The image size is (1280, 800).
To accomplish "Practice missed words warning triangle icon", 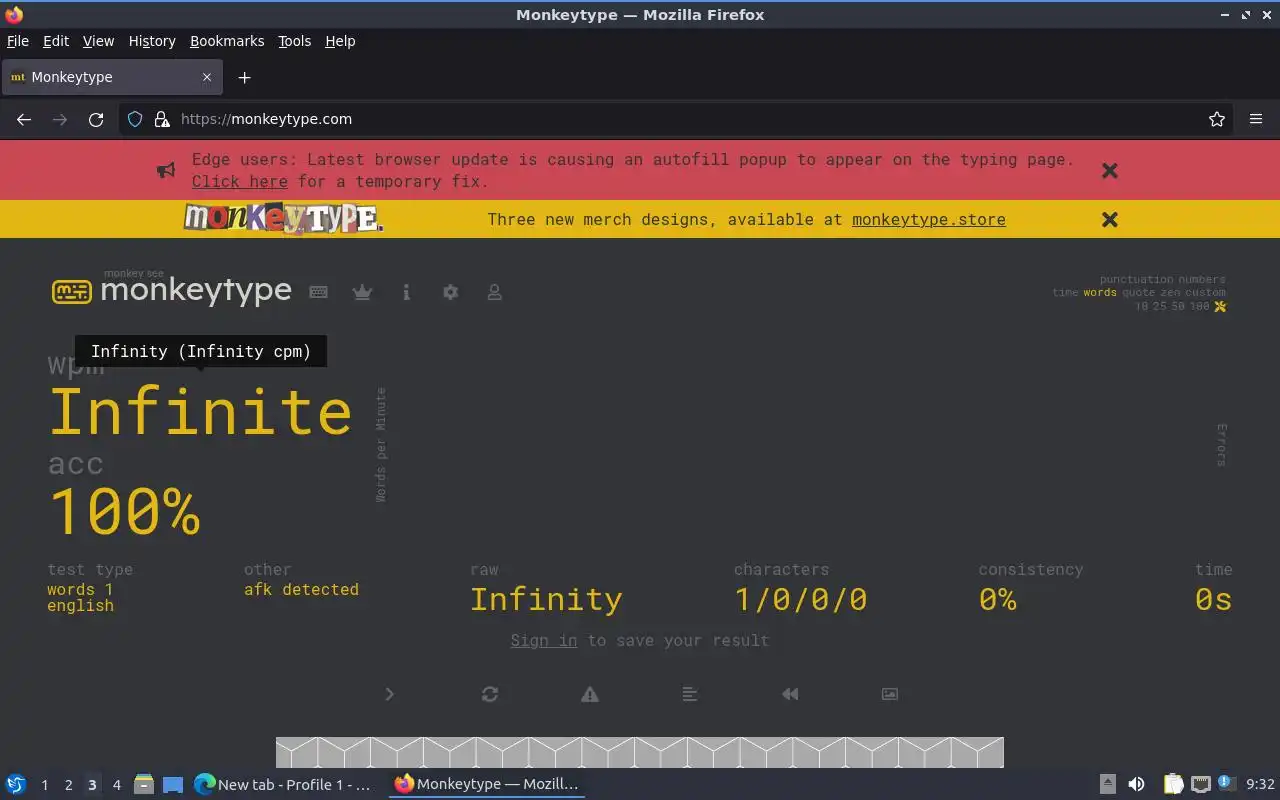I will click(590, 694).
